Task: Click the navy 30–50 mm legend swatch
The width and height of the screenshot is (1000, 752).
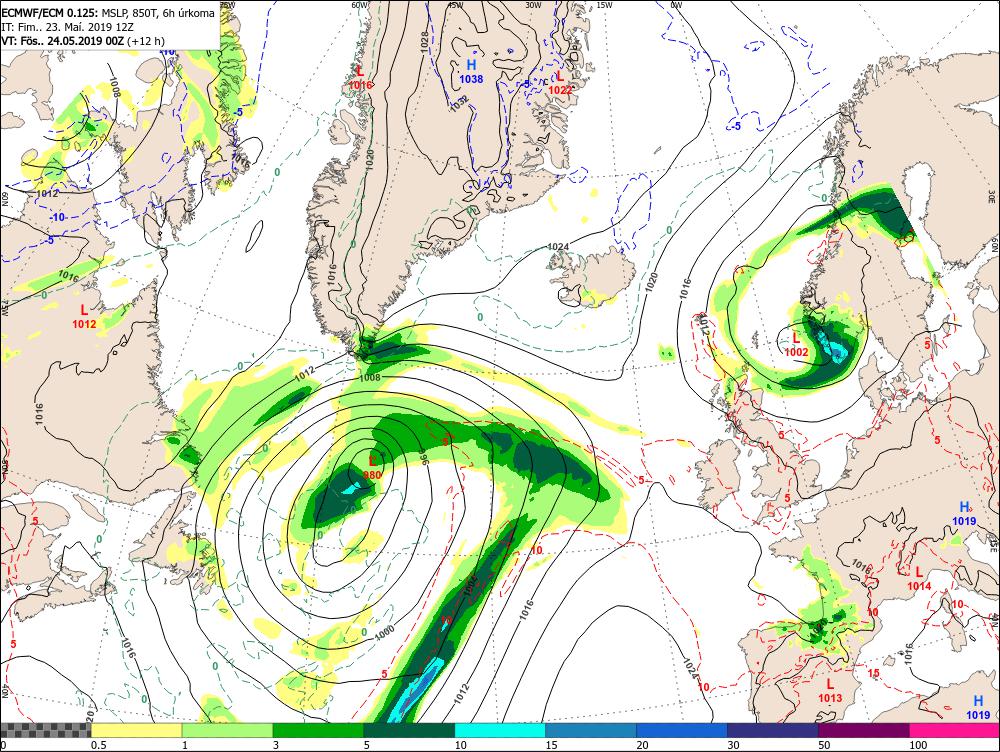Action: tap(773, 730)
